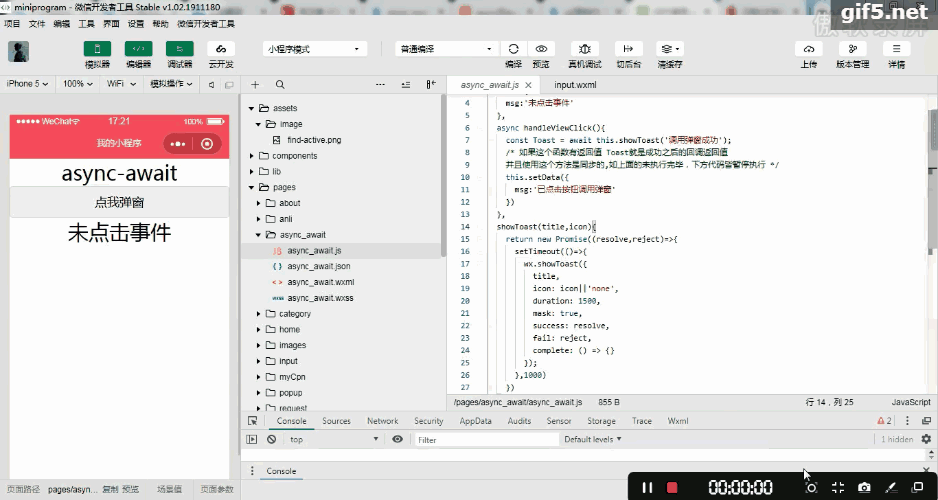Open the mini program mode dropdown

(x=315, y=49)
